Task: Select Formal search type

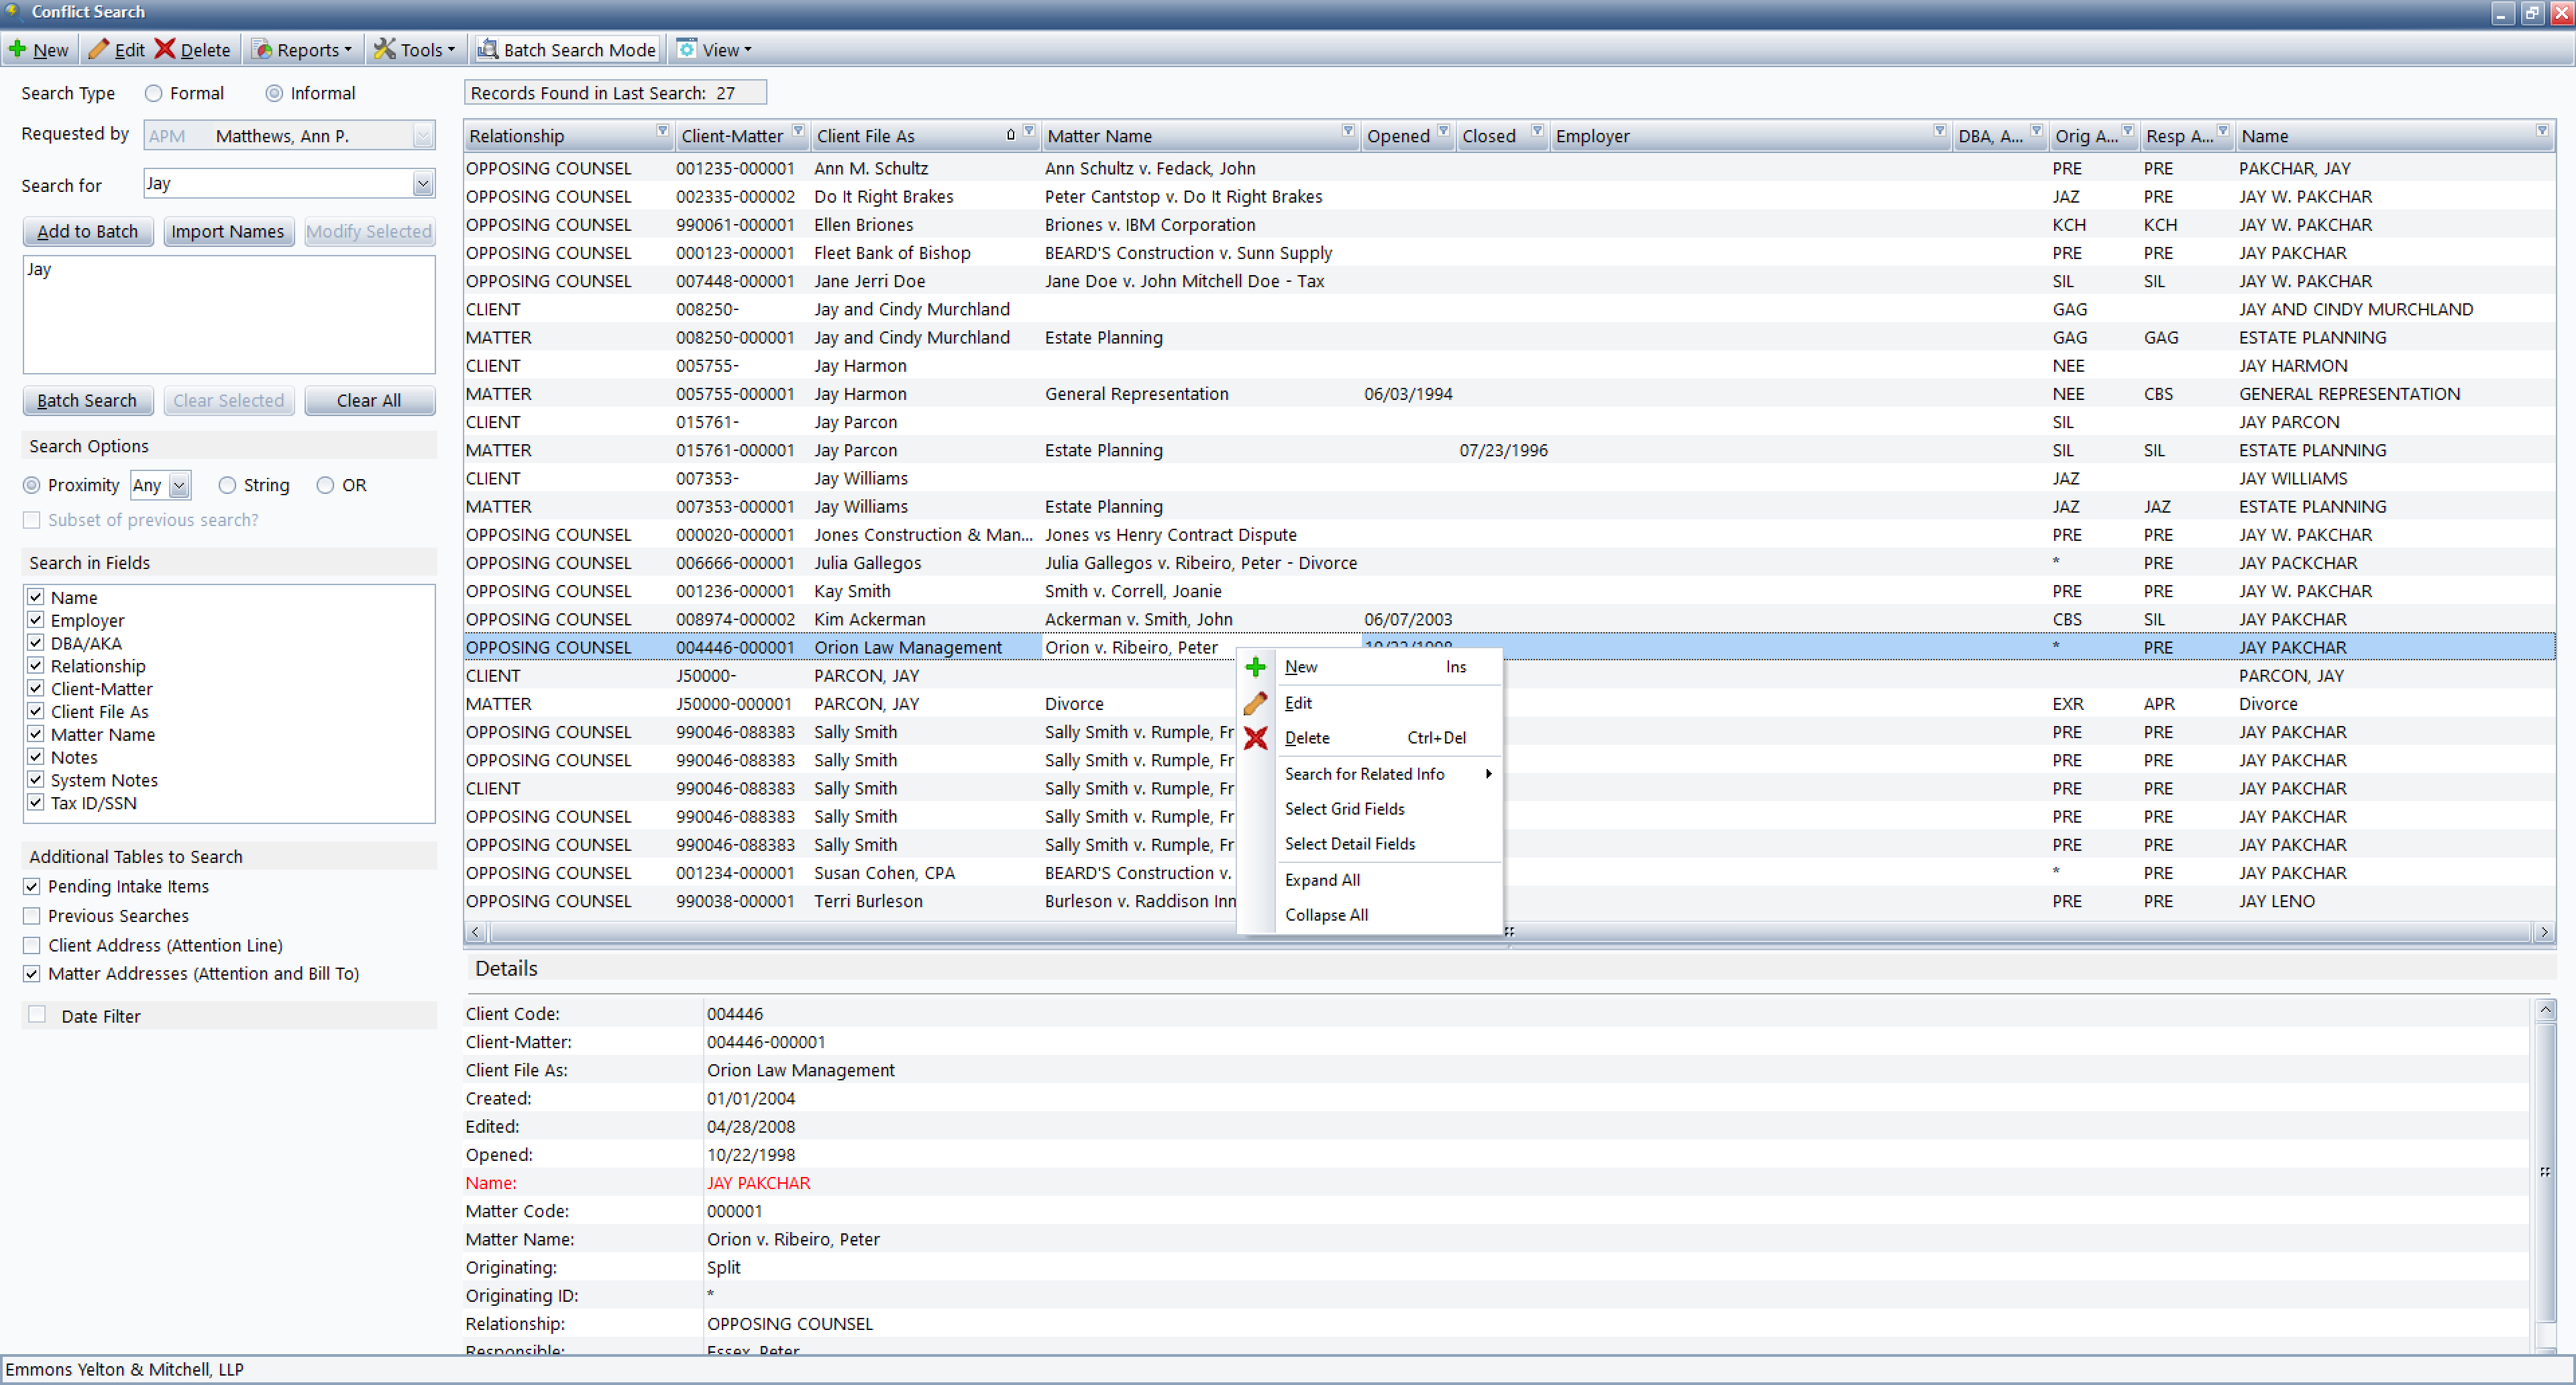Action: pos(153,93)
